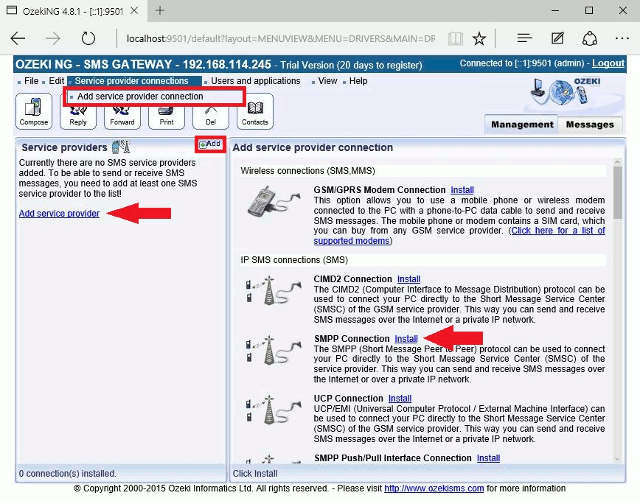Click the Add service provider link
This screenshot has height=501, width=640.
59,214
